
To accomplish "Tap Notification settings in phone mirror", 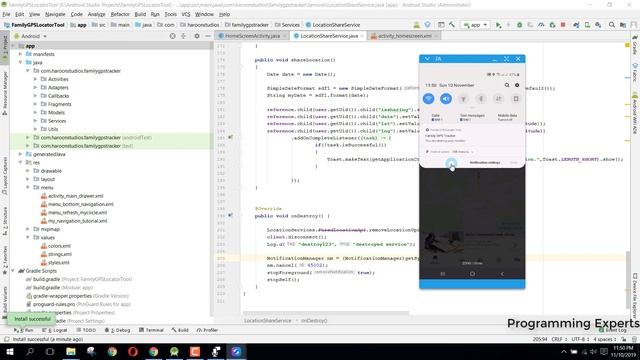I will pos(485,162).
